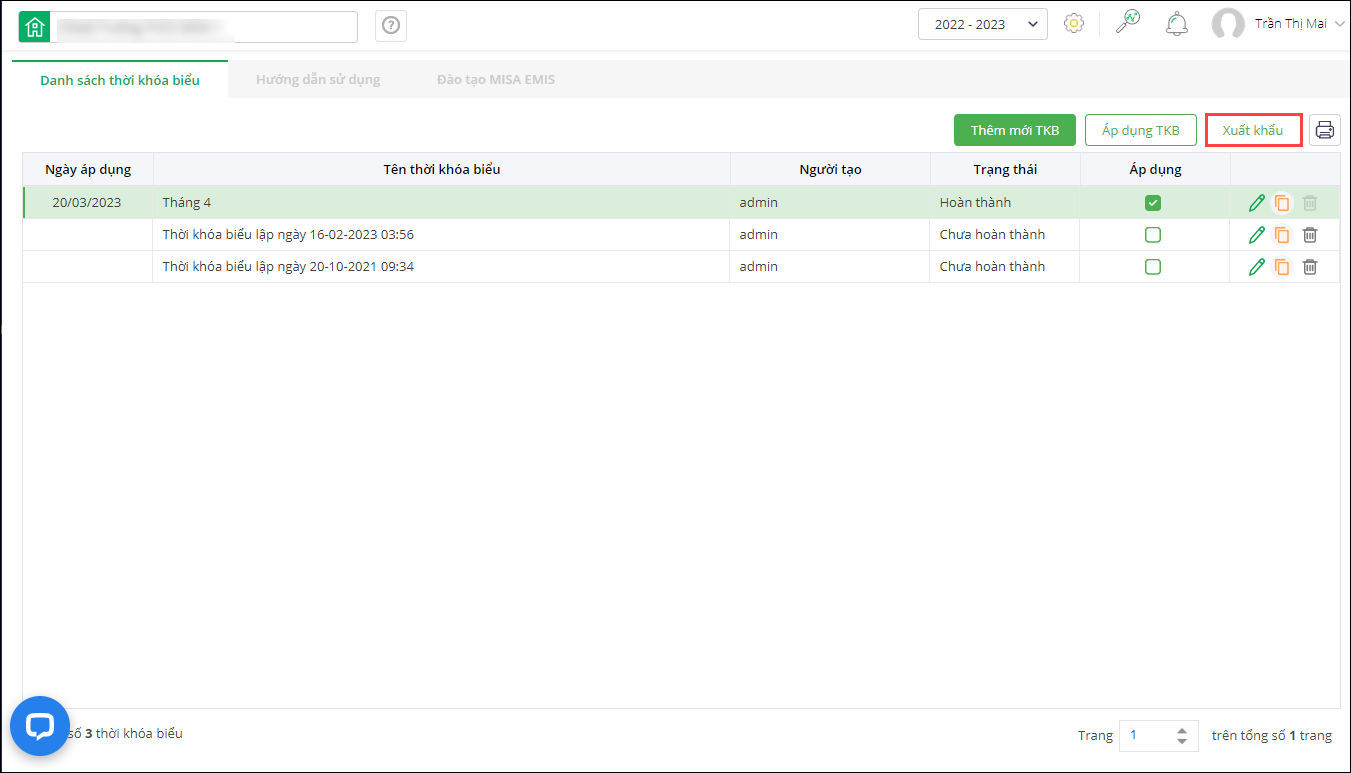This screenshot has width=1351, height=773.
Task: Expand the Trần Thị Mai account menu arrow
Action: 1340,24
